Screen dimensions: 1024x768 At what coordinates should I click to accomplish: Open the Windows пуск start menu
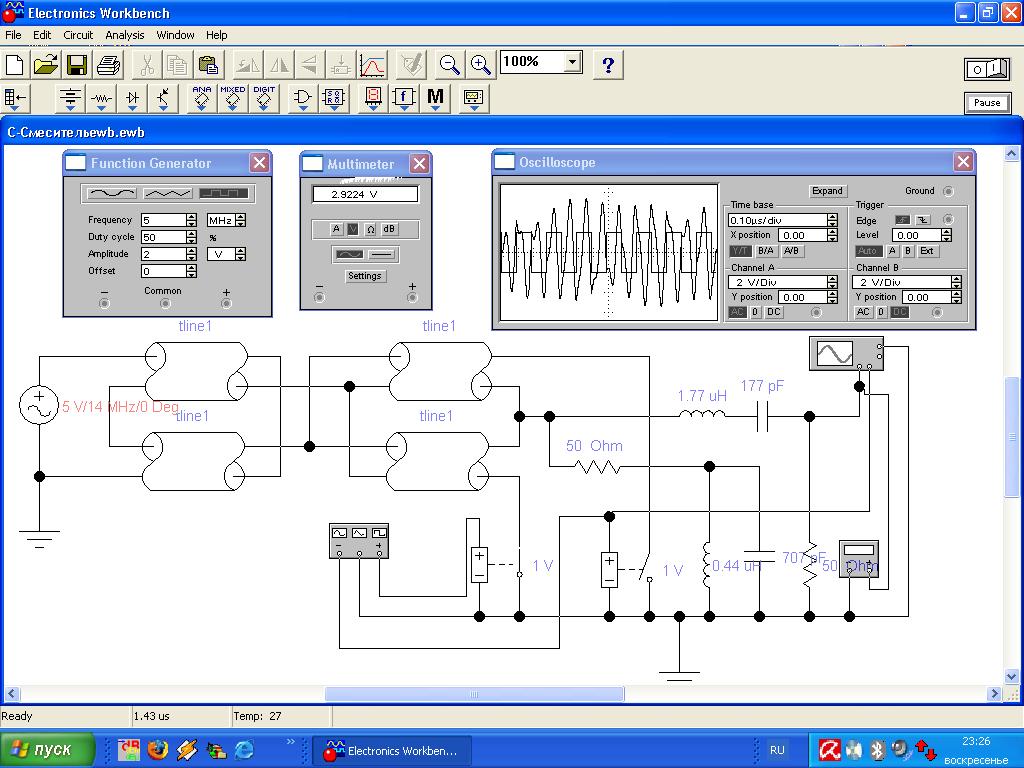[x=48, y=750]
